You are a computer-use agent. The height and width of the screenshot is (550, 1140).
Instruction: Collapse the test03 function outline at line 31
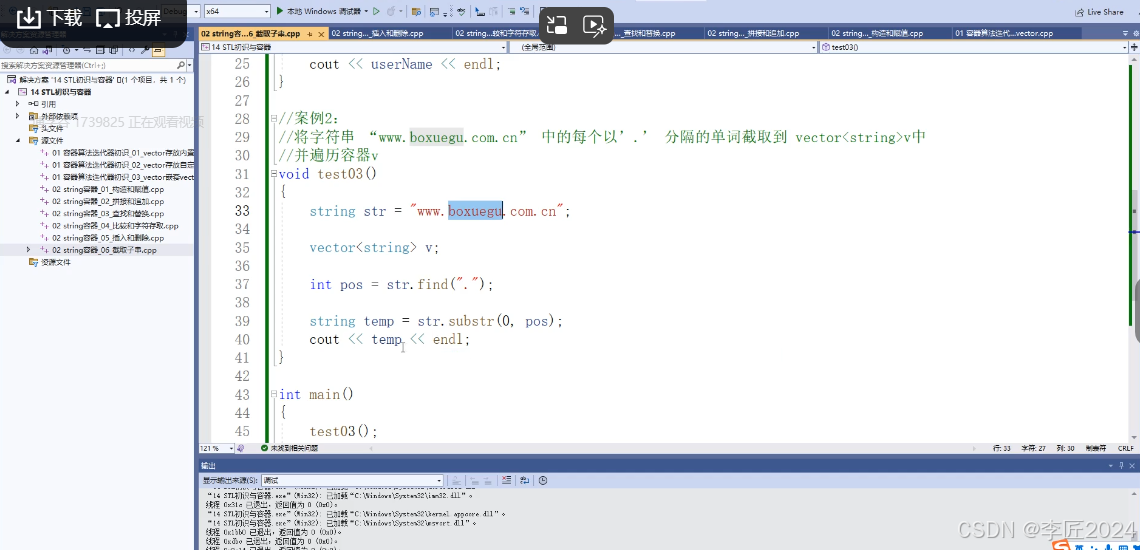pyautogui.click(x=273, y=174)
